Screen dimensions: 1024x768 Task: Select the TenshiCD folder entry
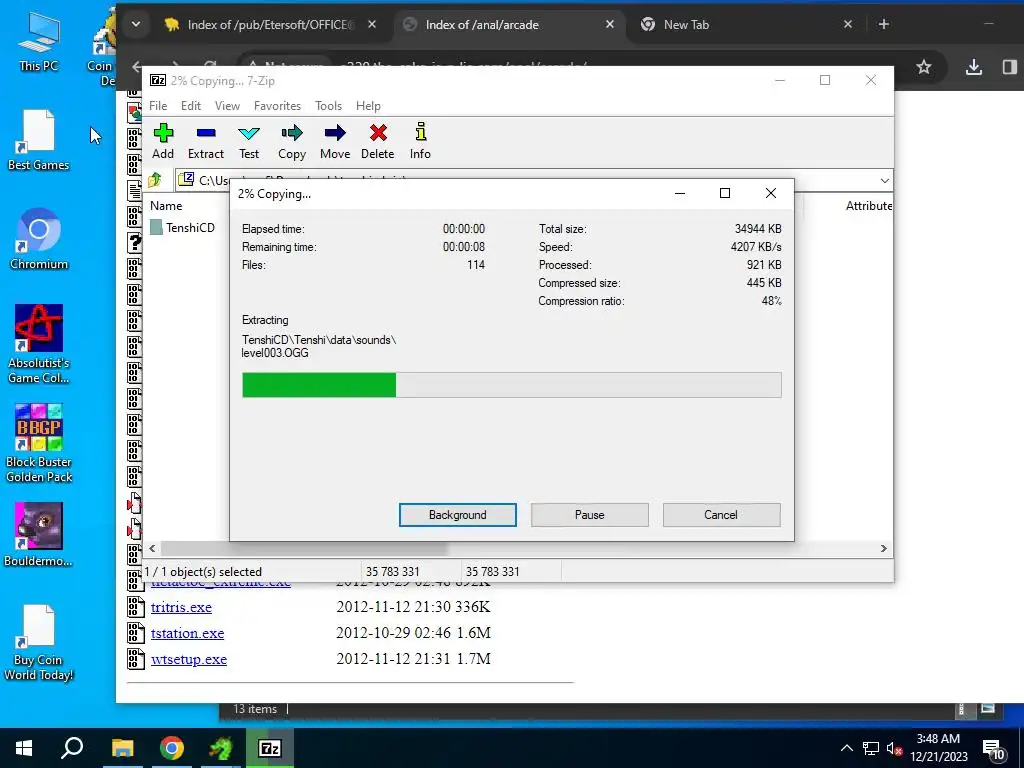point(182,227)
